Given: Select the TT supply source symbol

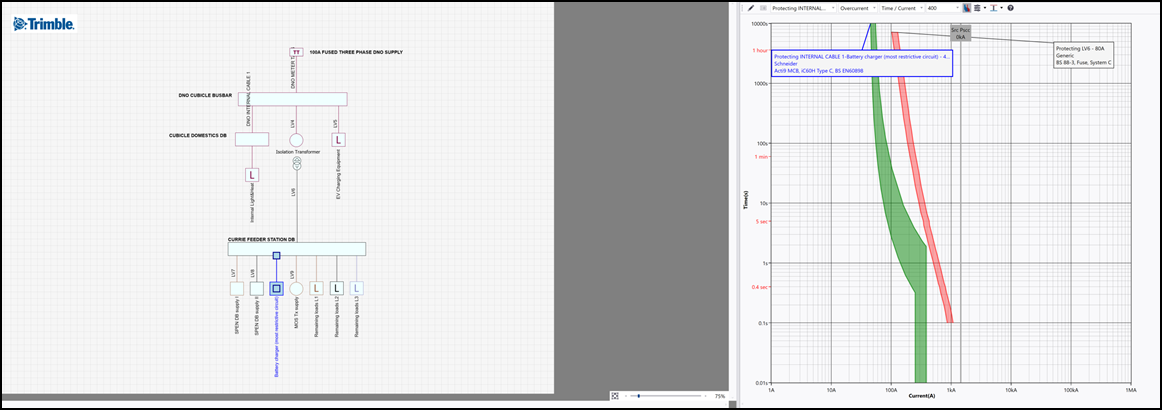Looking at the screenshot, I should point(296,52).
